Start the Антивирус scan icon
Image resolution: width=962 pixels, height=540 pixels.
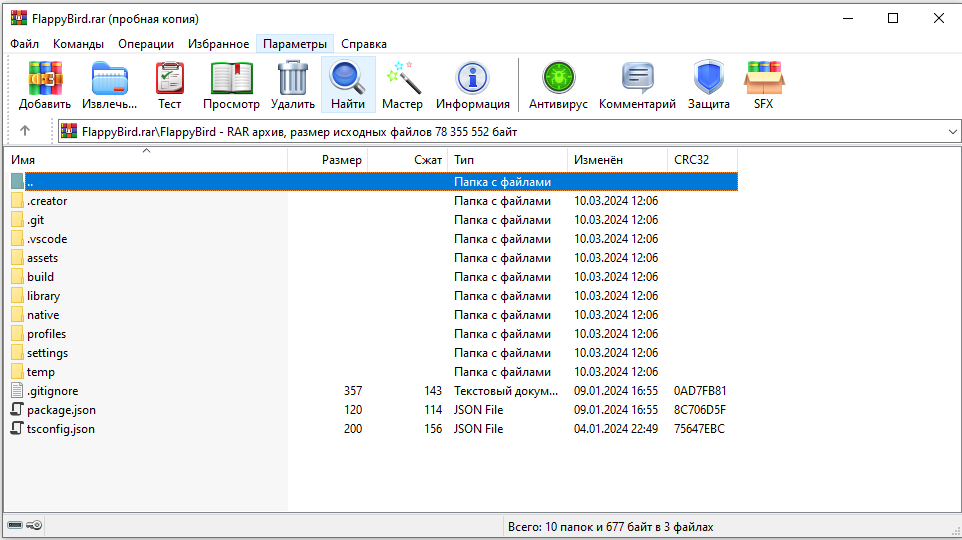coord(559,78)
